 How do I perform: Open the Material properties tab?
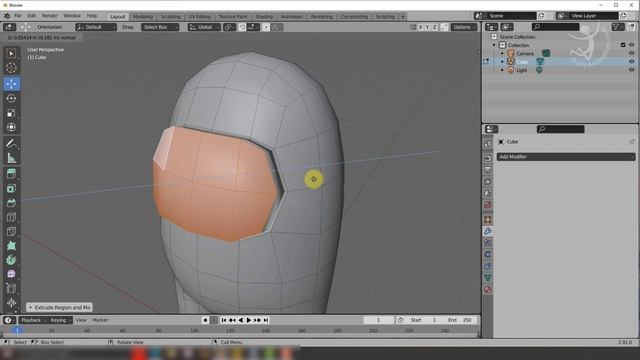point(488,290)
